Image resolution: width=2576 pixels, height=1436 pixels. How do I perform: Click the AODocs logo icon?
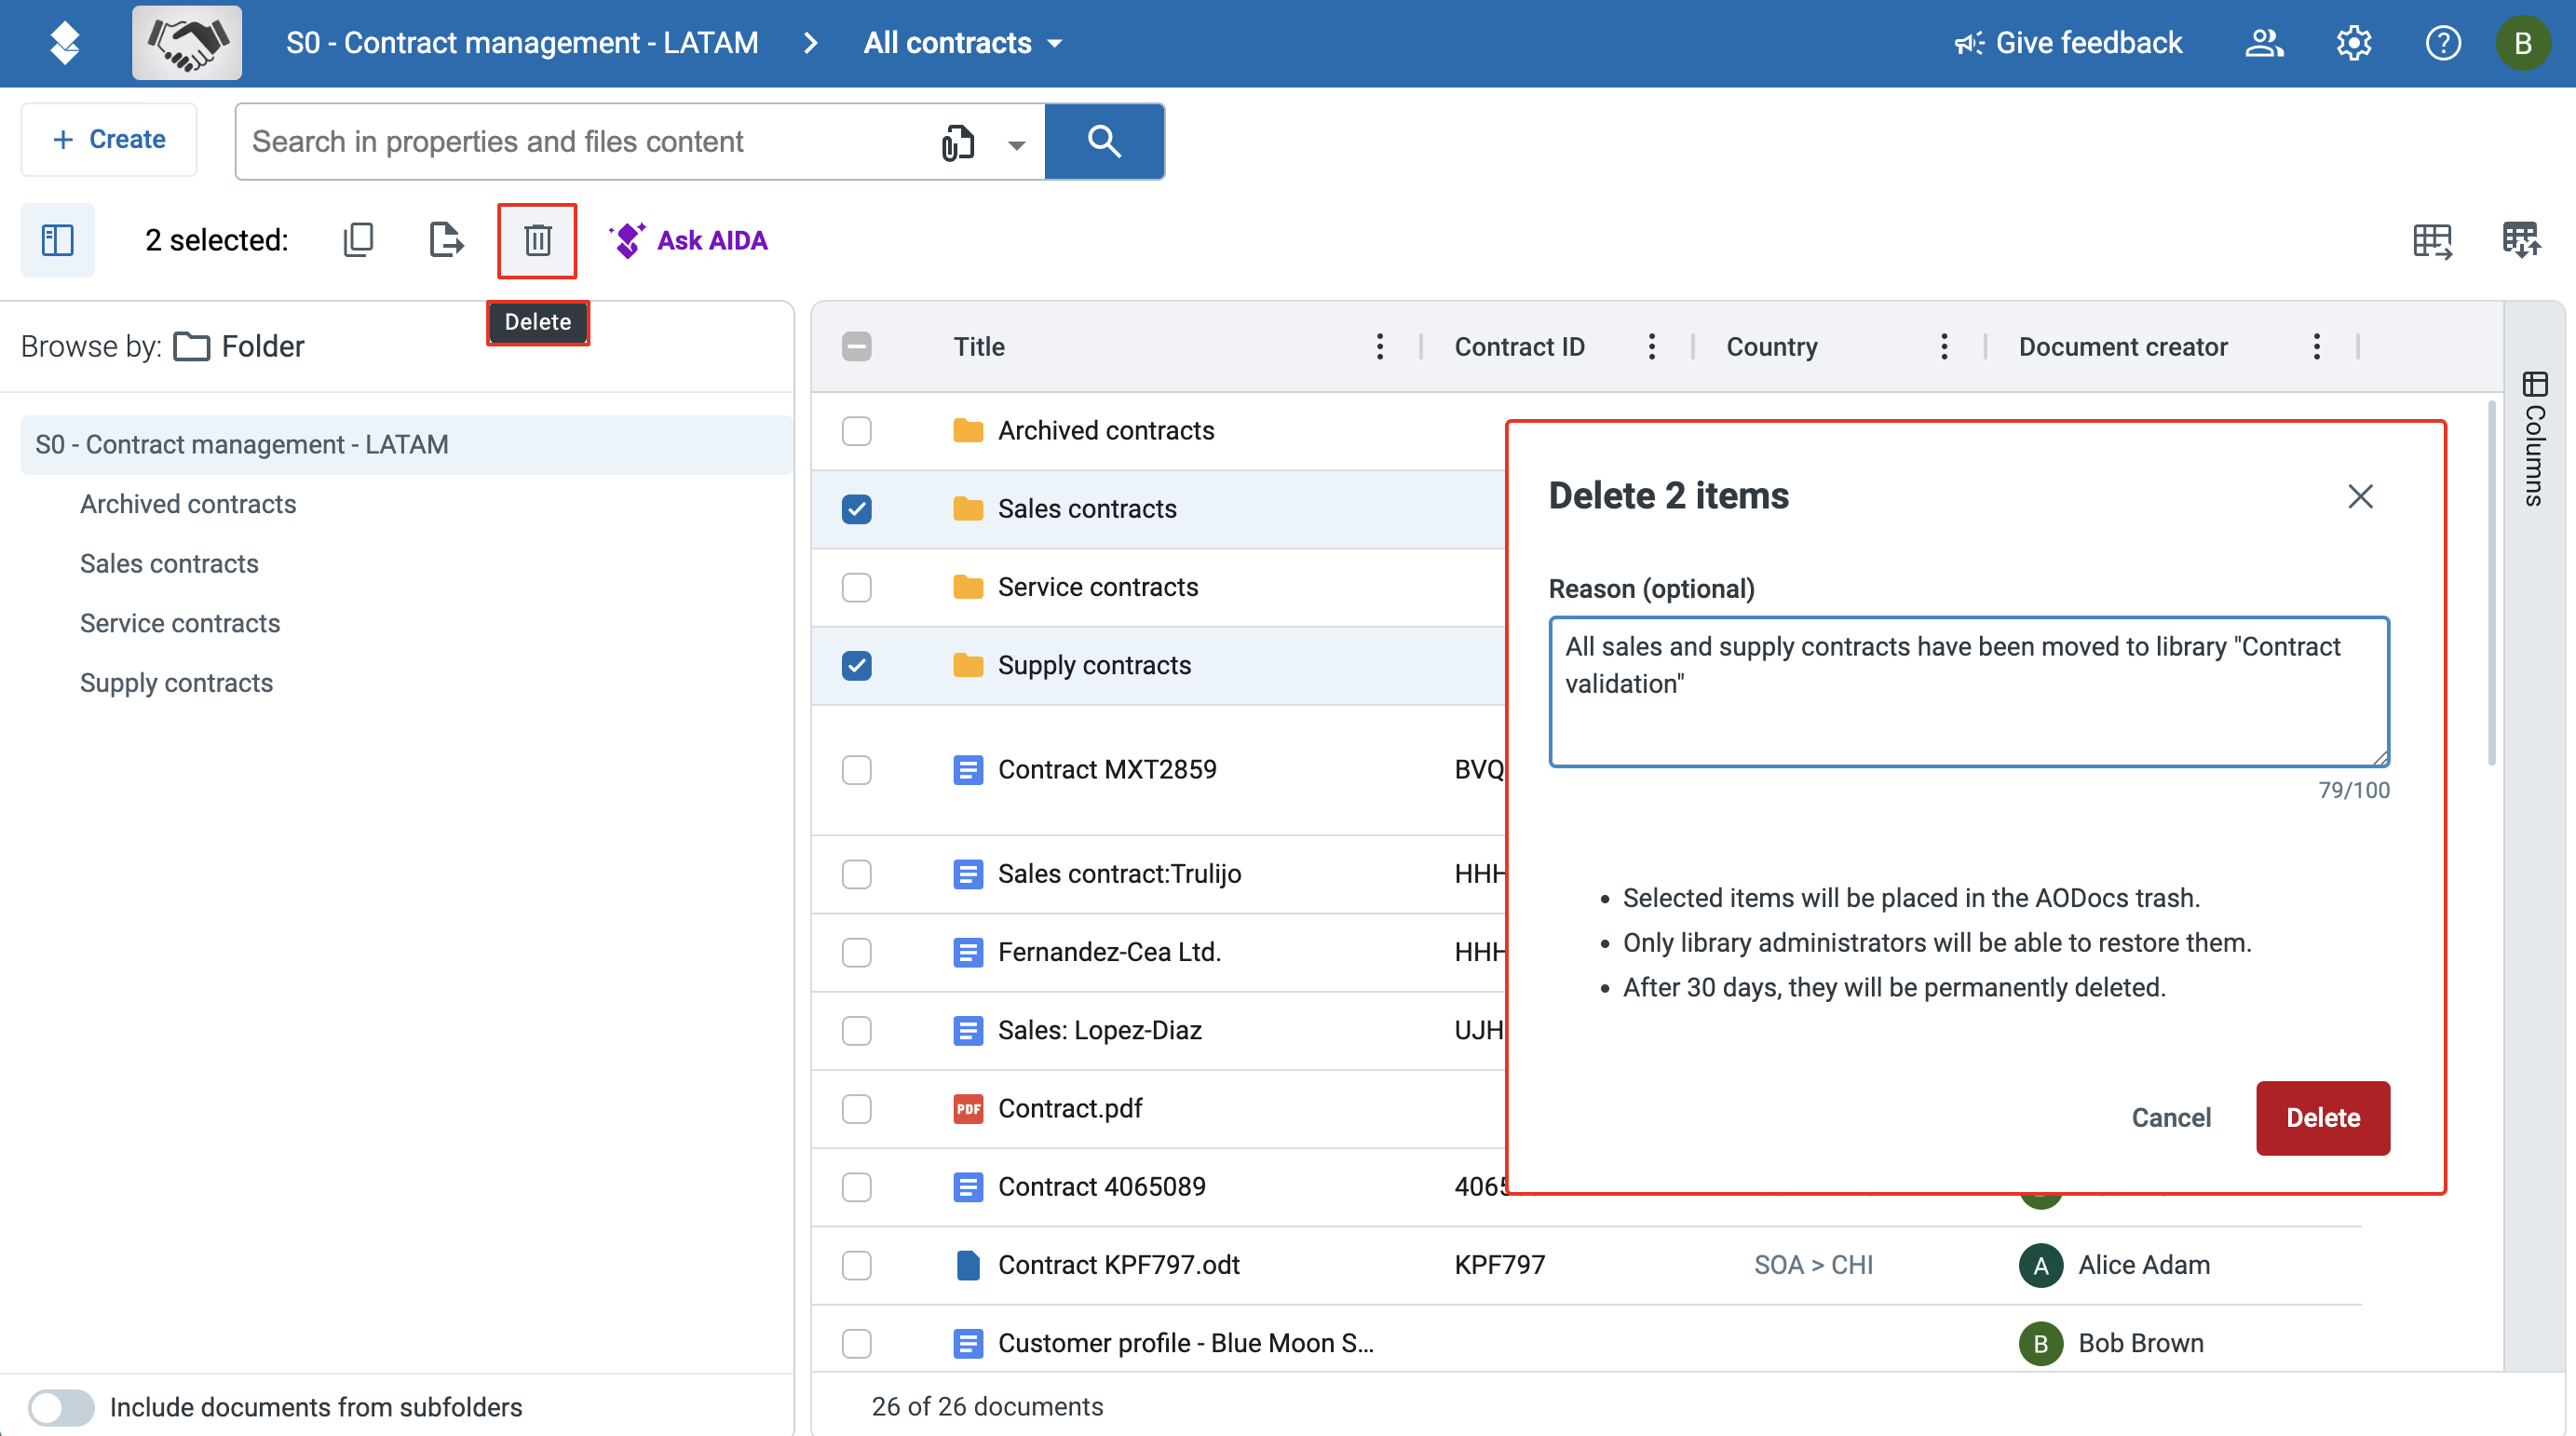[x=65, y=43]
